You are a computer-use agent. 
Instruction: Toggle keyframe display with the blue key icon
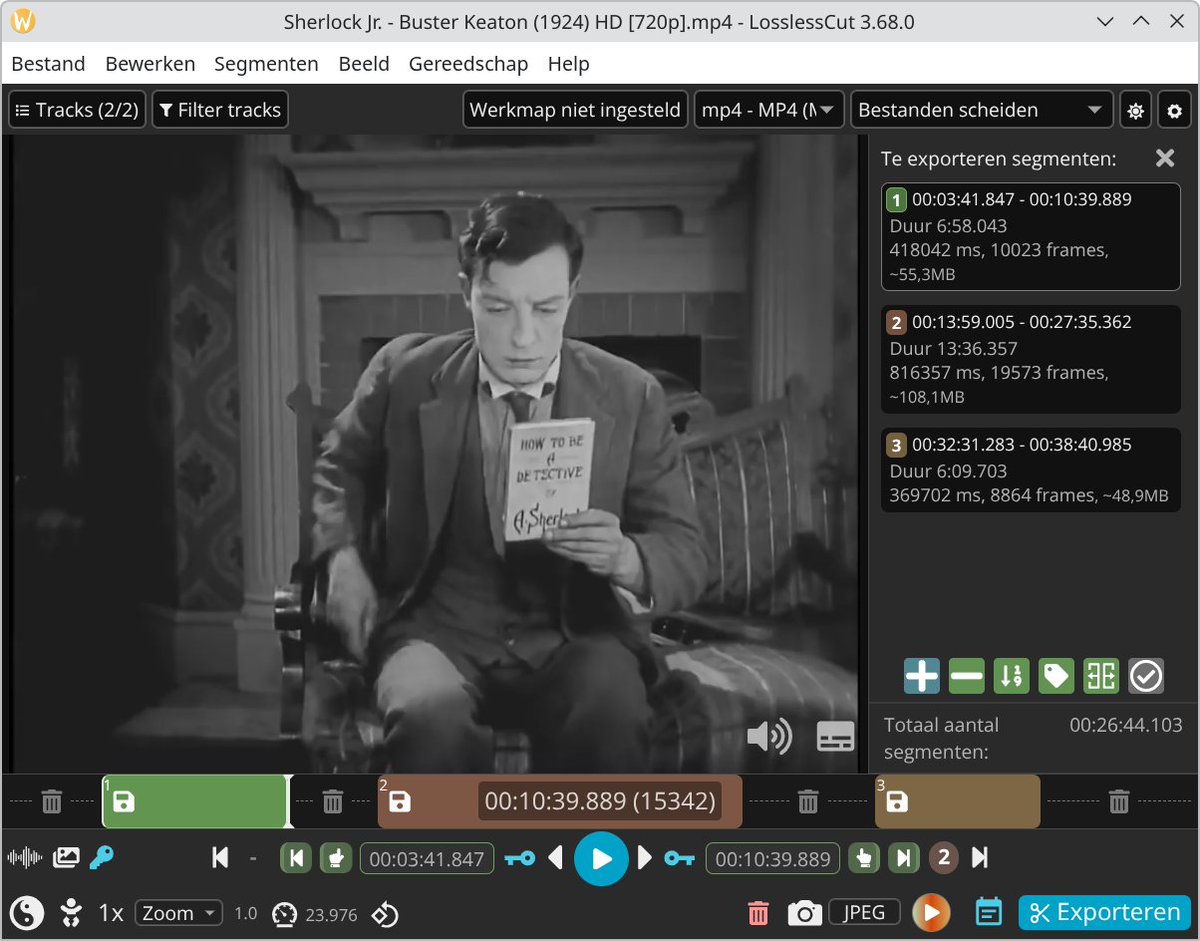tap(101, 857)
